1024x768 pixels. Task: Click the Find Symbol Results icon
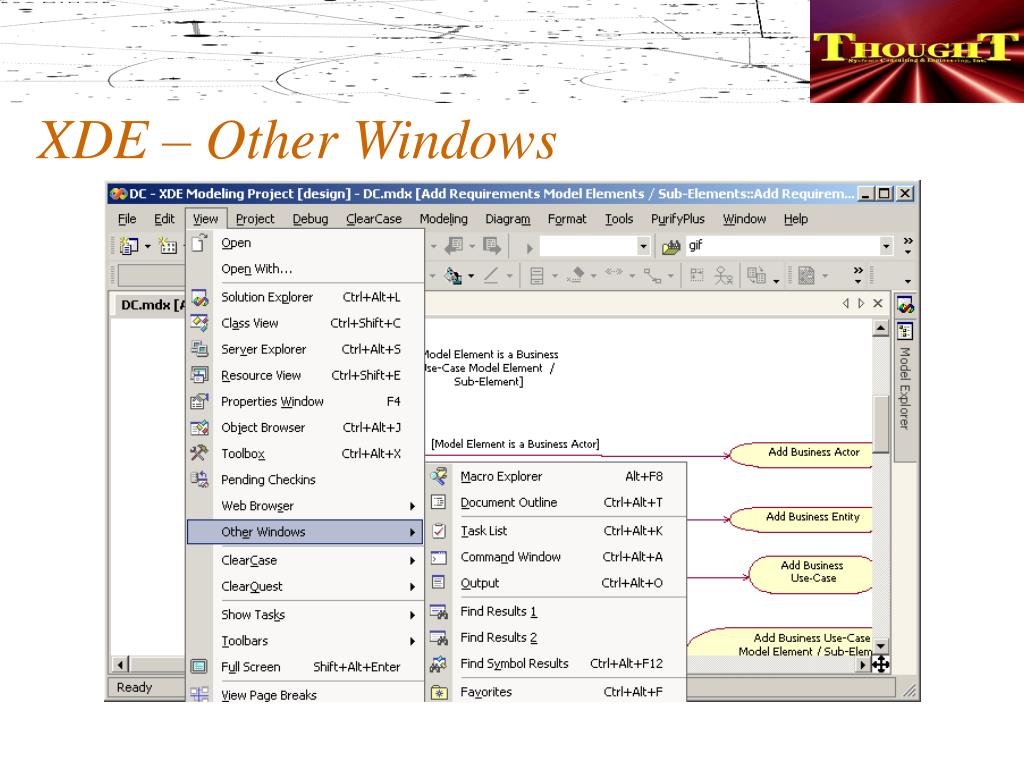tap(439, 664)
